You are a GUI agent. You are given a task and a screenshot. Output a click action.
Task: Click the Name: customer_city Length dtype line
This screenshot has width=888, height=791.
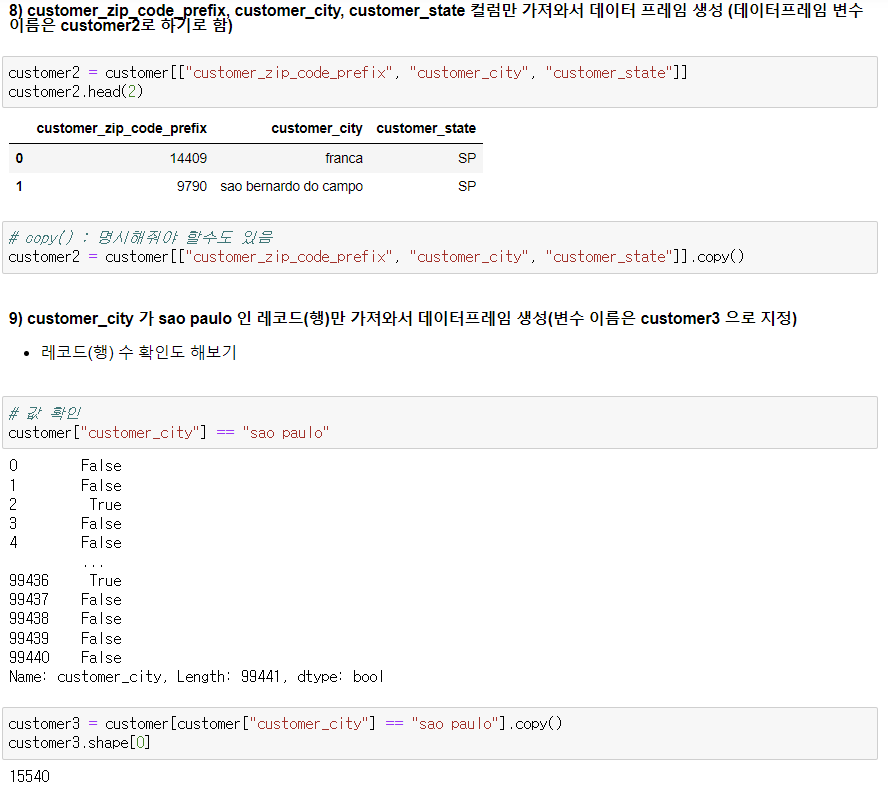coord(197,677)
